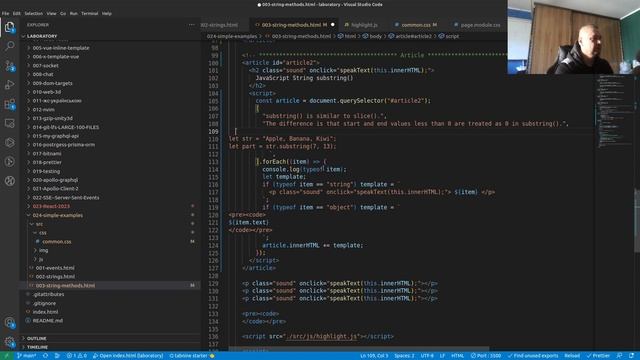Click the Ln 109, Col 3 cursor position
The image size is (640, 360).
point(374,356)
